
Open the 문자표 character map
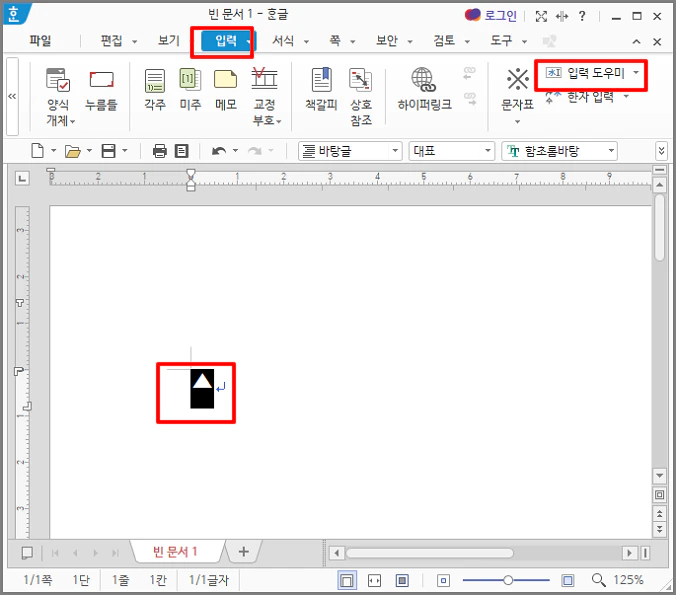point(517,96)
